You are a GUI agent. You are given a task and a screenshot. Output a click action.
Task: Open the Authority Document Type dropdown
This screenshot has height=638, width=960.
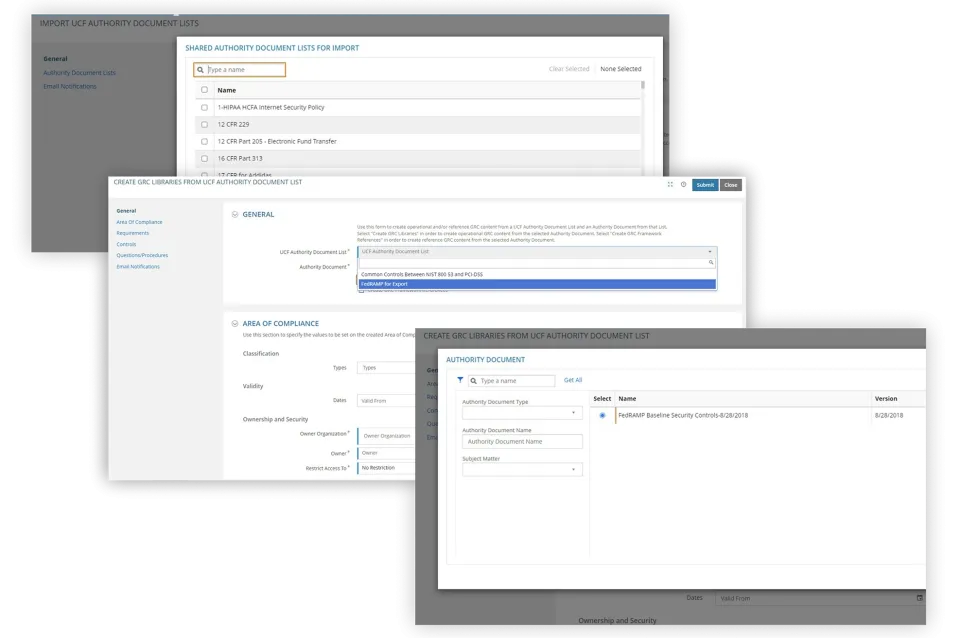[x=522, y=412]
